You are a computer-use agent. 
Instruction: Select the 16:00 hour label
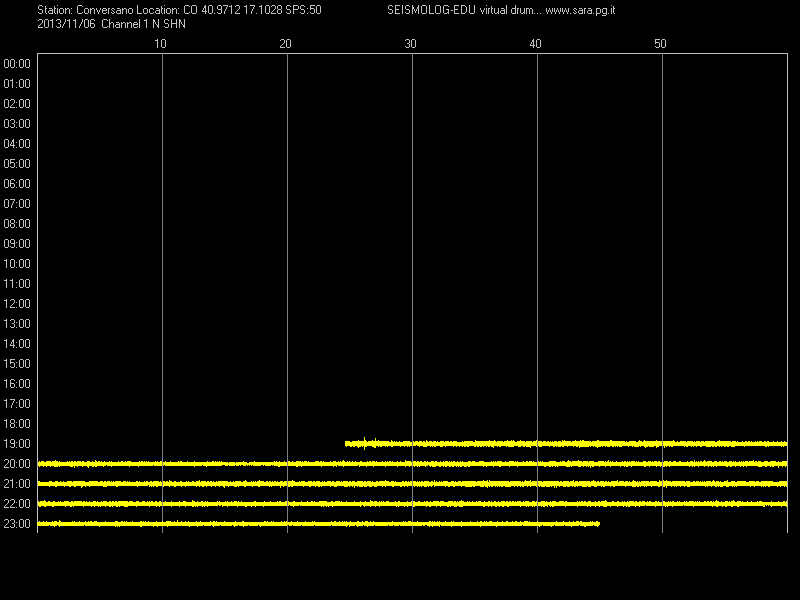17,384
